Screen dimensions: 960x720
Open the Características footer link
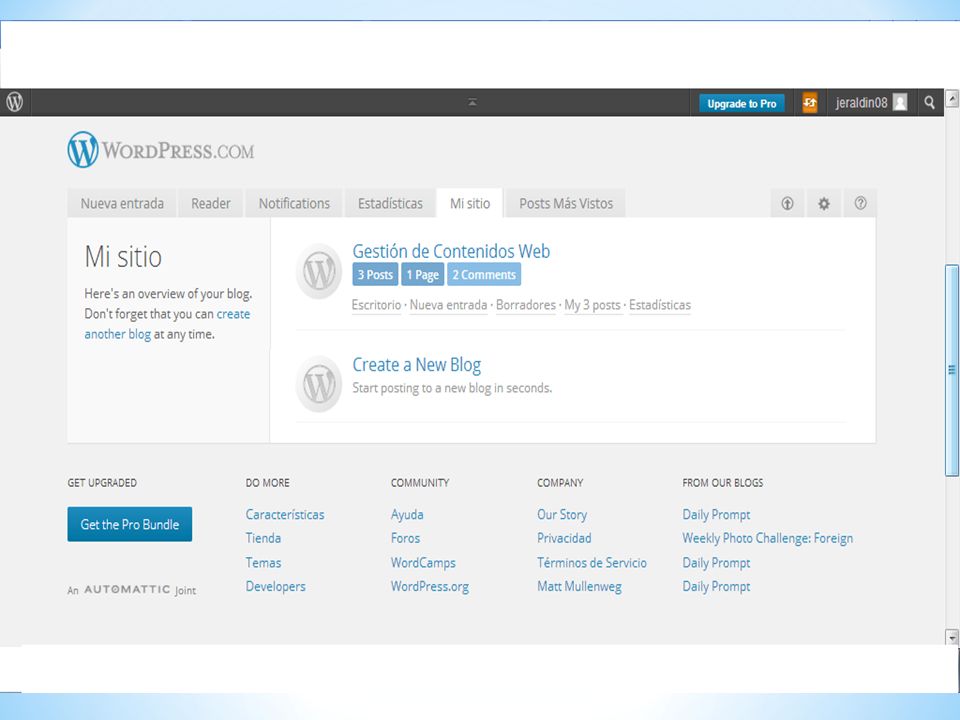pyautogui.click(x=285, y=514)
